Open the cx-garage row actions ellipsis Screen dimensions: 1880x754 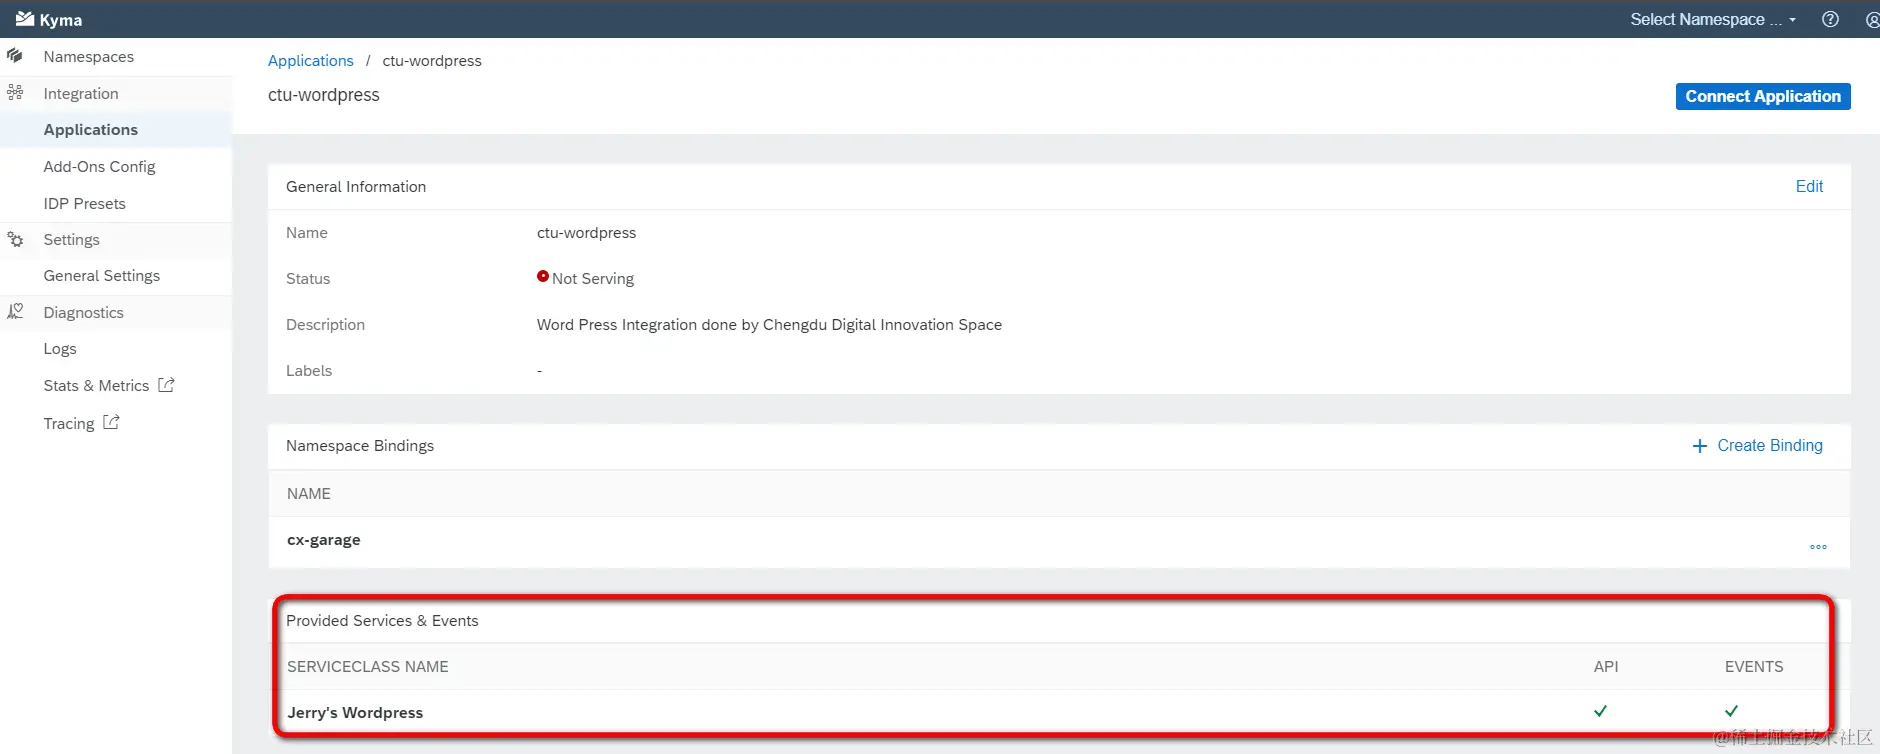(x=1818, y=547)
